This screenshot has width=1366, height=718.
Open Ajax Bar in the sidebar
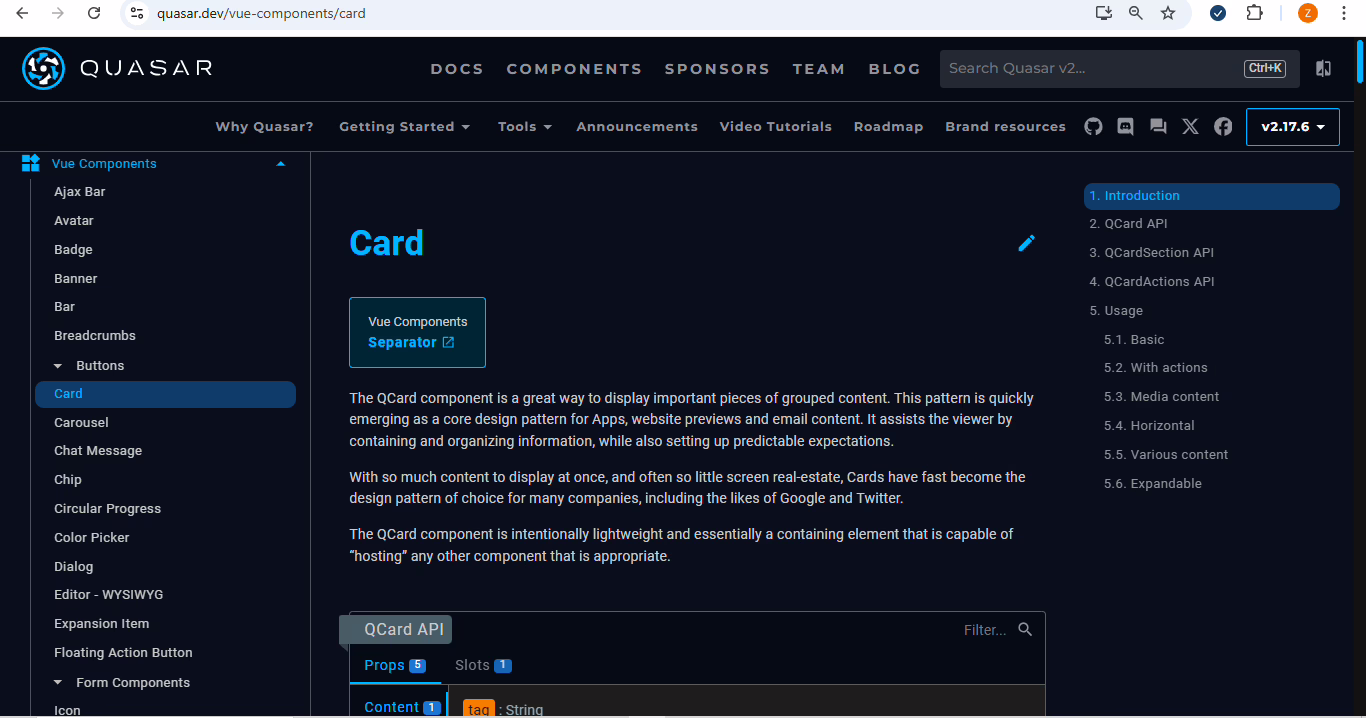(80, 191)
